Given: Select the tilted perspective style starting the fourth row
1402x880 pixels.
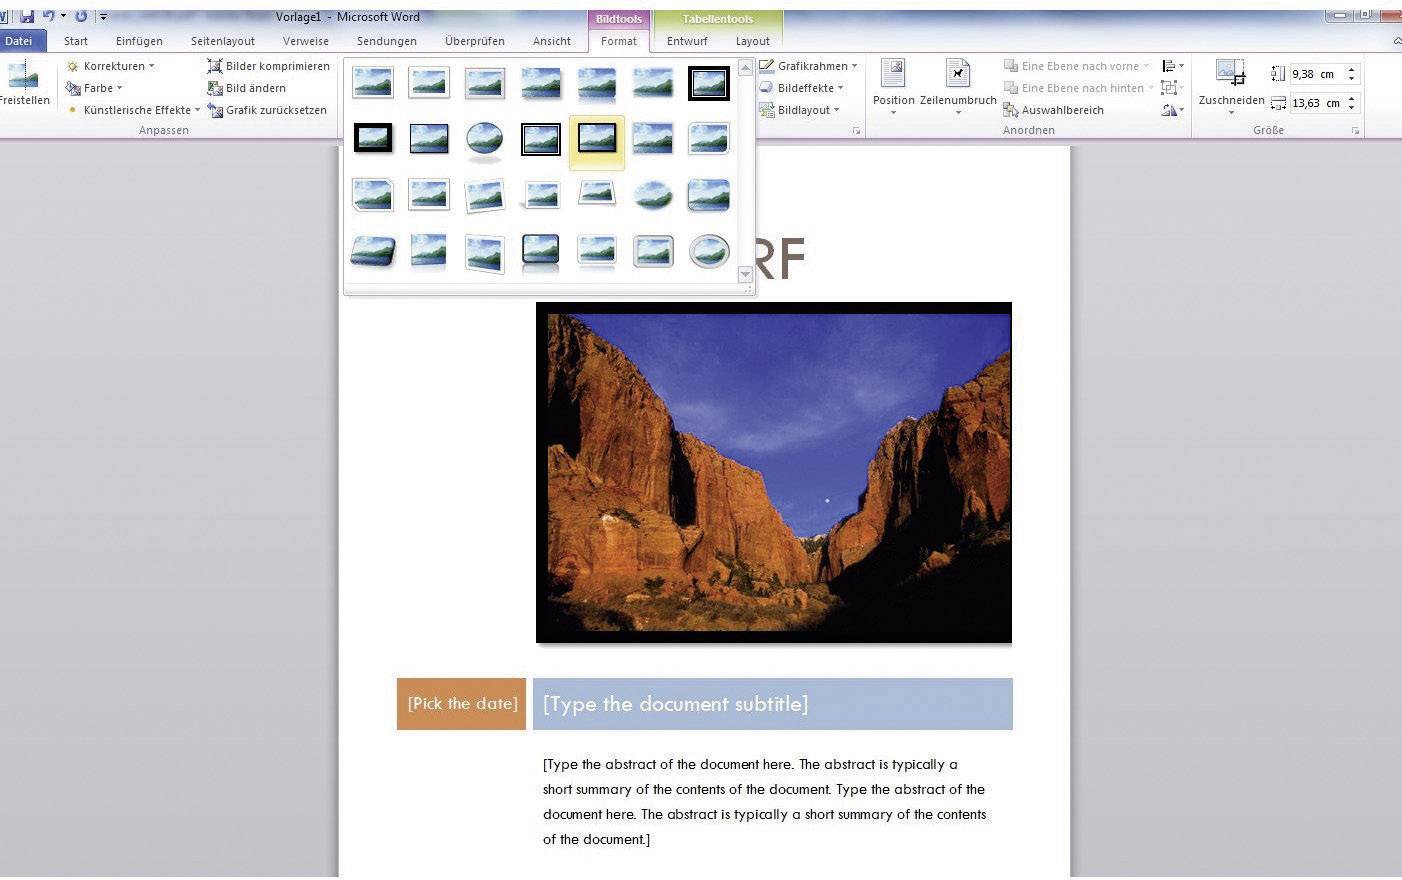Looking at the screenshot, I should click(373, 251).
